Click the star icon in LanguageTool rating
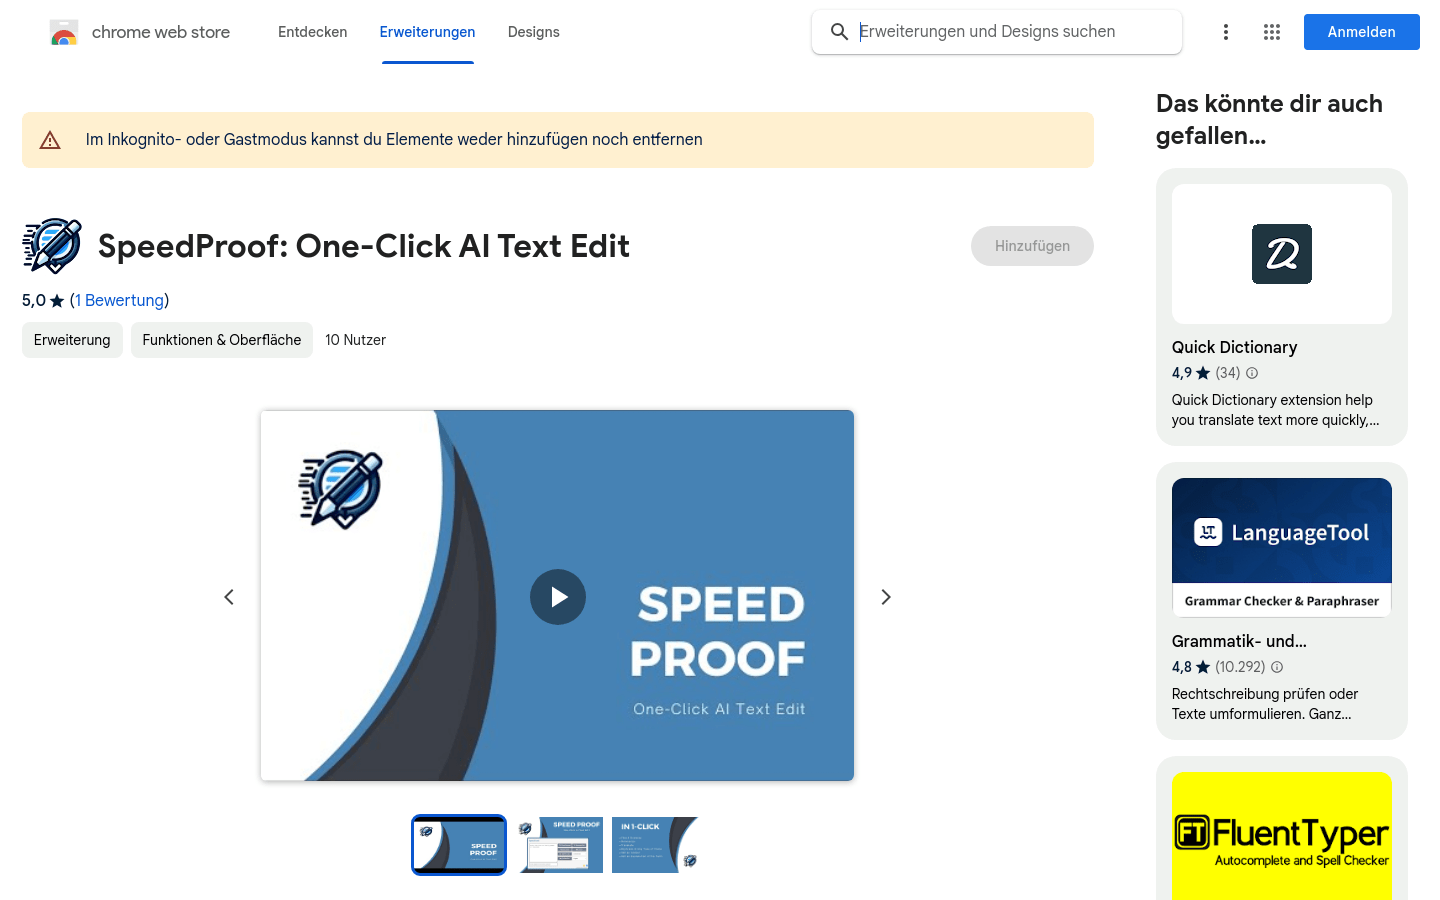This screenshot has height=900, width=1440. click(x=1203, y=667)
